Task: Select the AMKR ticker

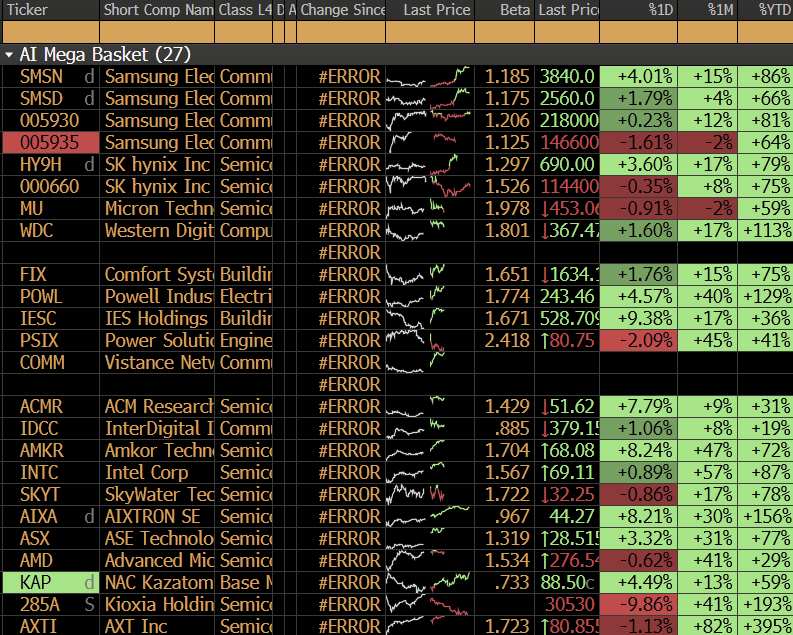Action: coord(41,450)
